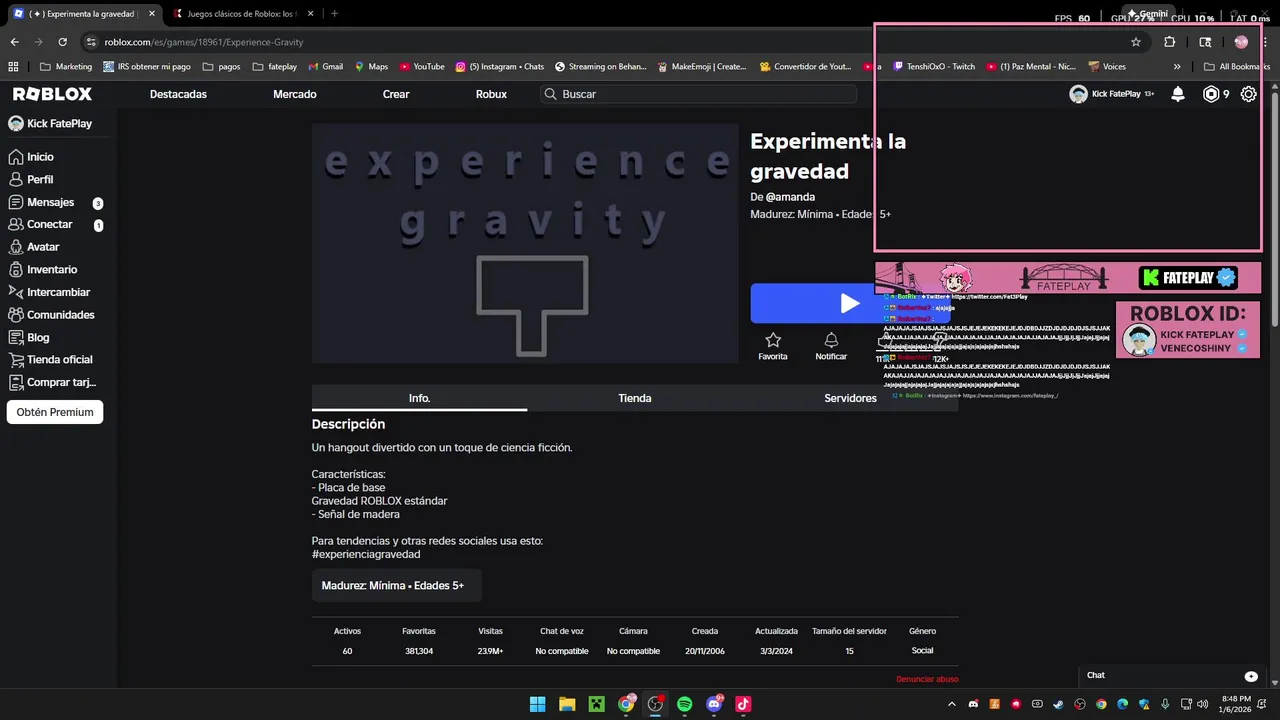1280x720 pixels.
Task: Open All Bookmarks folder
Action: (x=1236, y=67)
